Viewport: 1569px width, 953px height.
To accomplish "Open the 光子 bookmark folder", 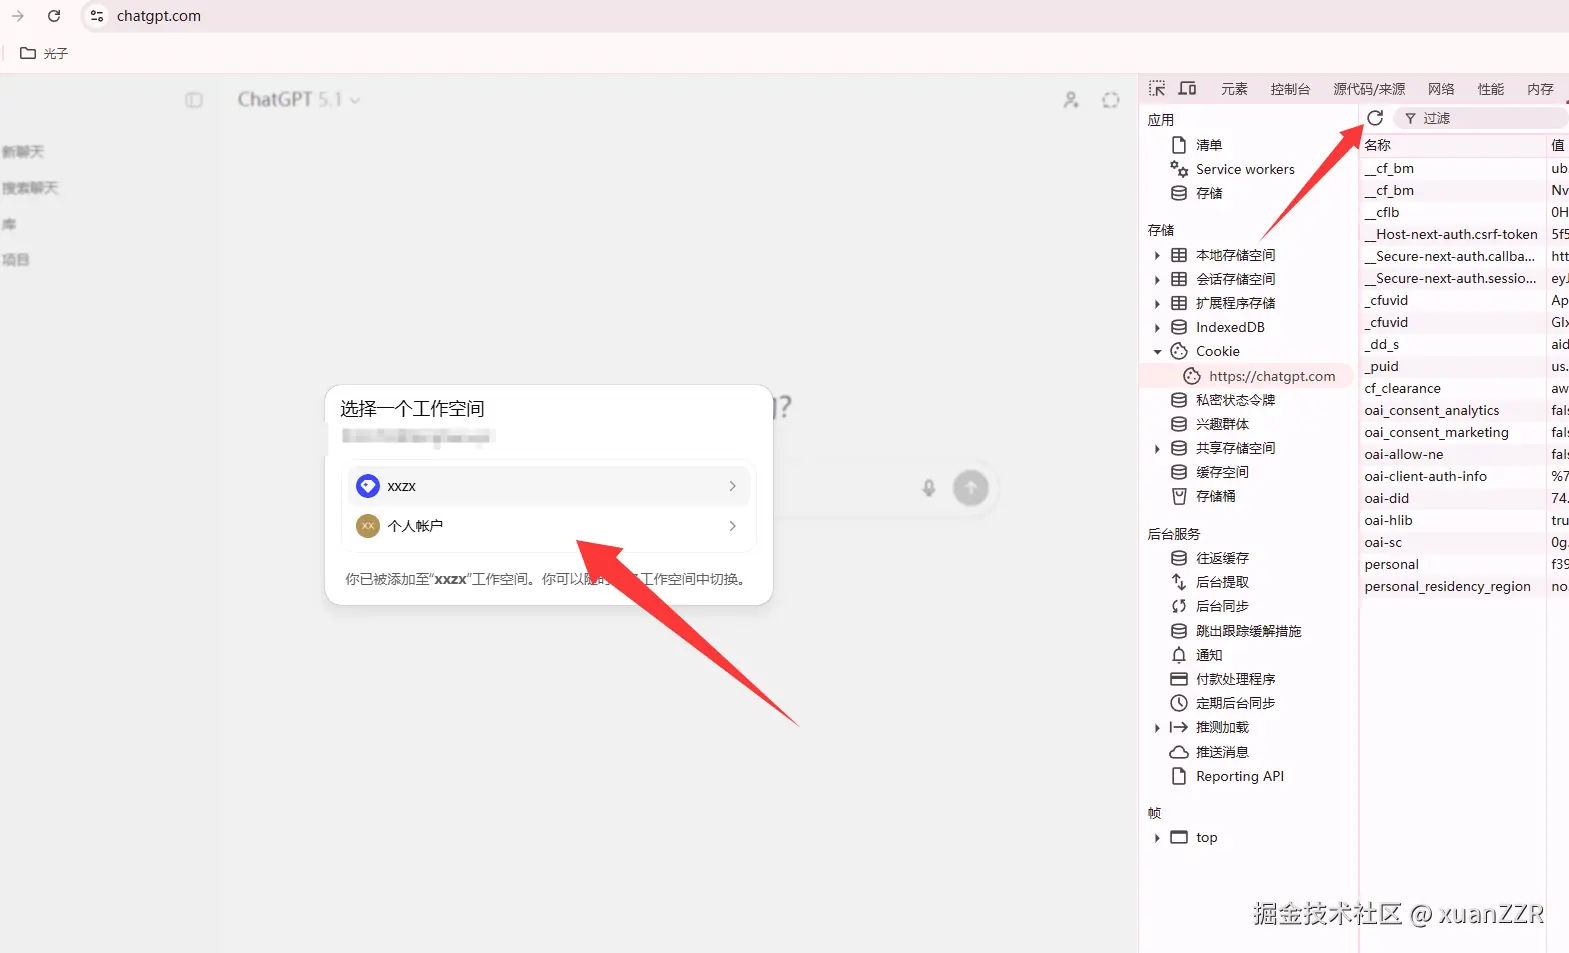I will click(x=44, y=53).
